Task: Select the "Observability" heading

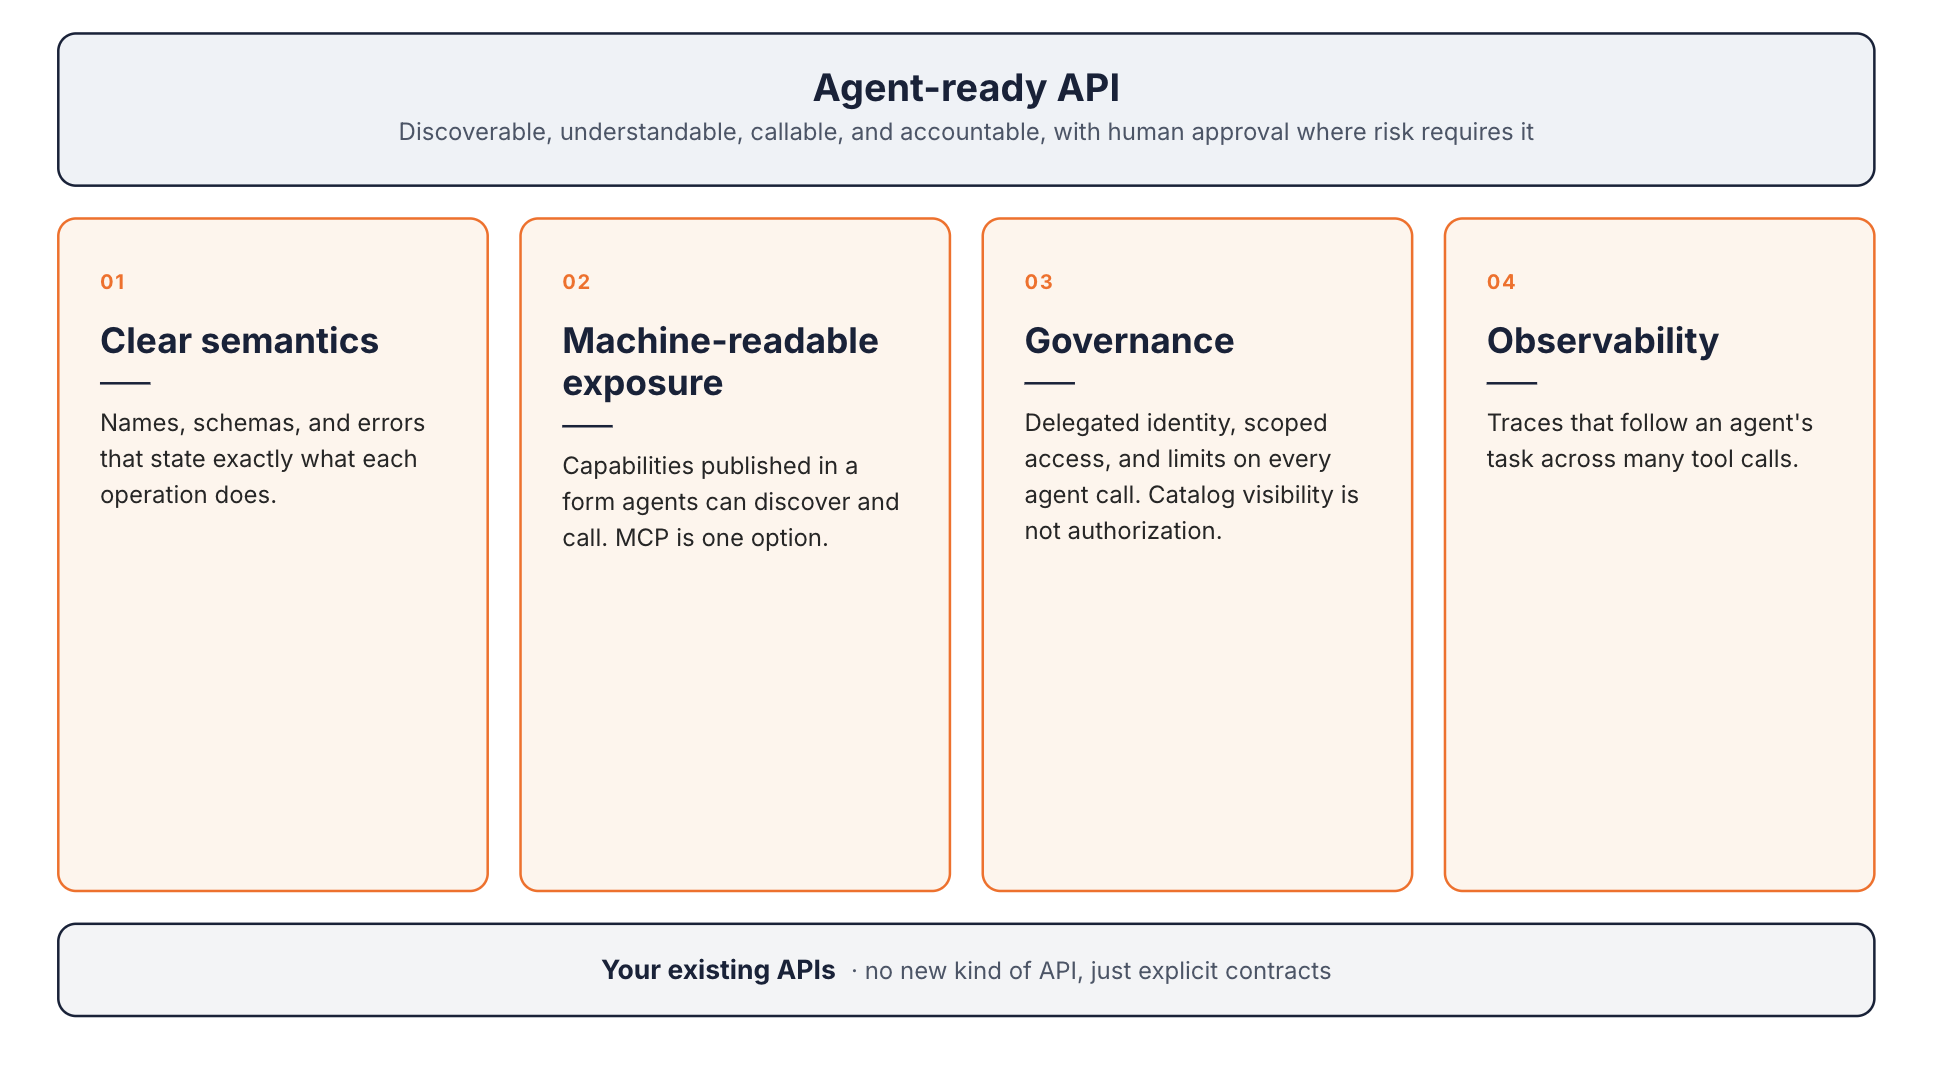Action: tap(1602, 341)
